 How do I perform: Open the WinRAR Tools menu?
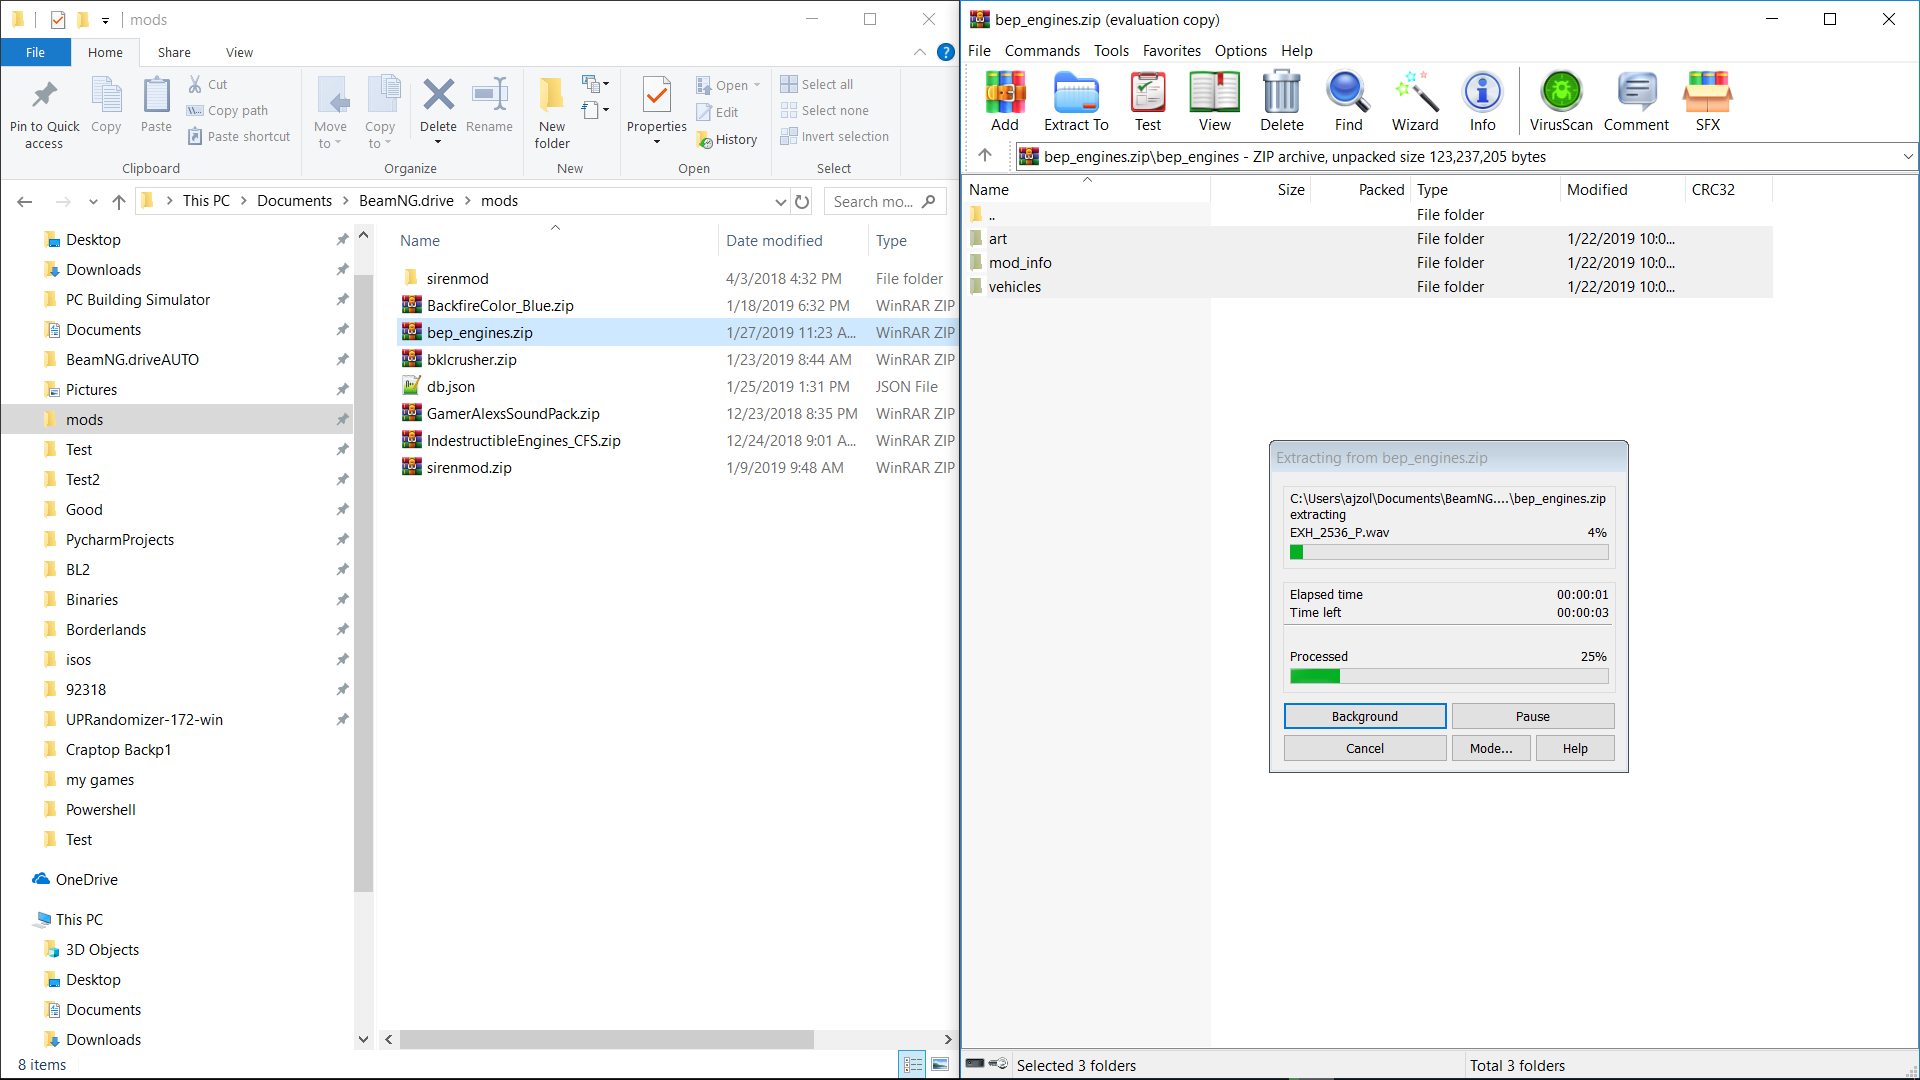tap(1111, 51)
